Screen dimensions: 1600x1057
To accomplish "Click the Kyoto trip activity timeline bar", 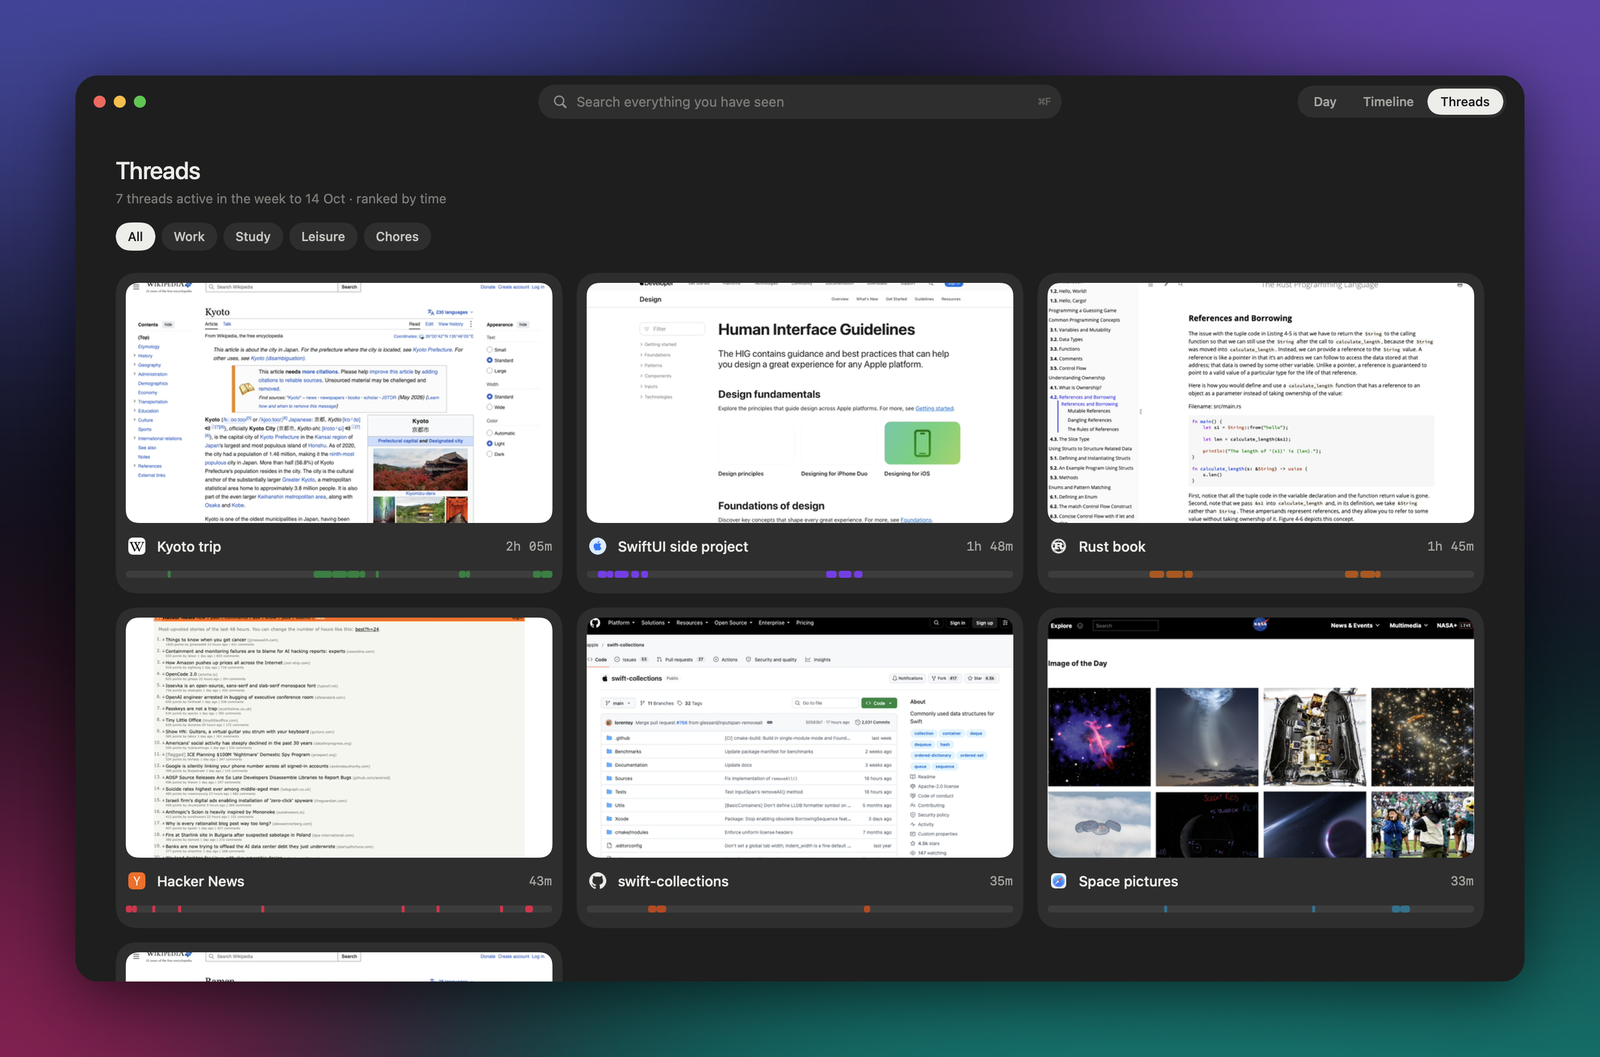I will (339, 574).
